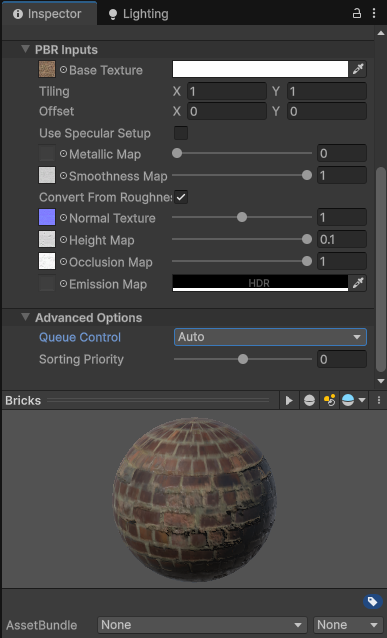Click the Metallic Map slider handle
387x638 pixels.
(x=177, y=153)
